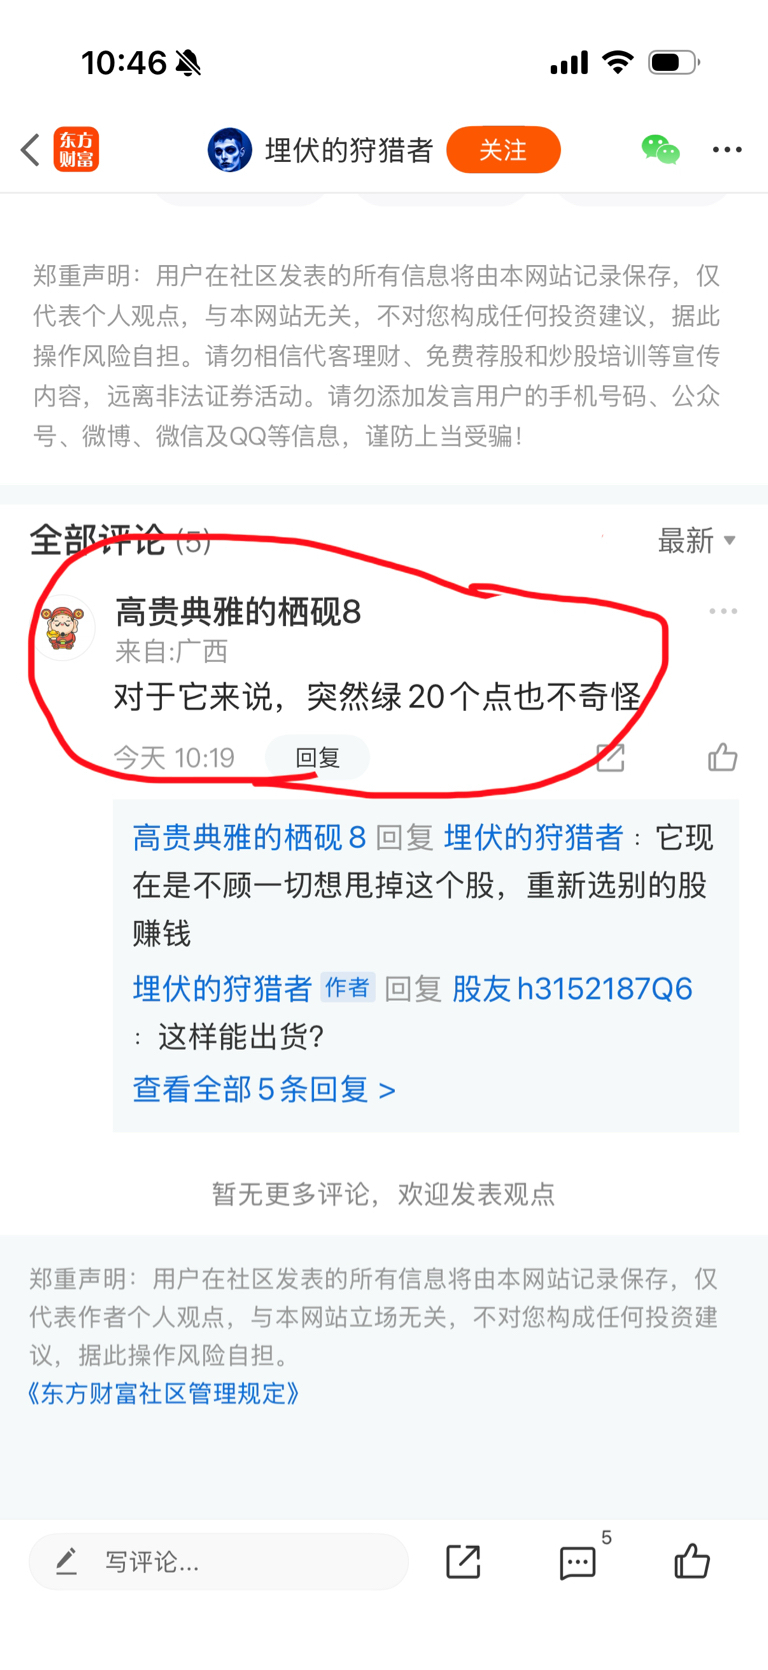Open 股友h3152187Q6 user link

(572, 989)
